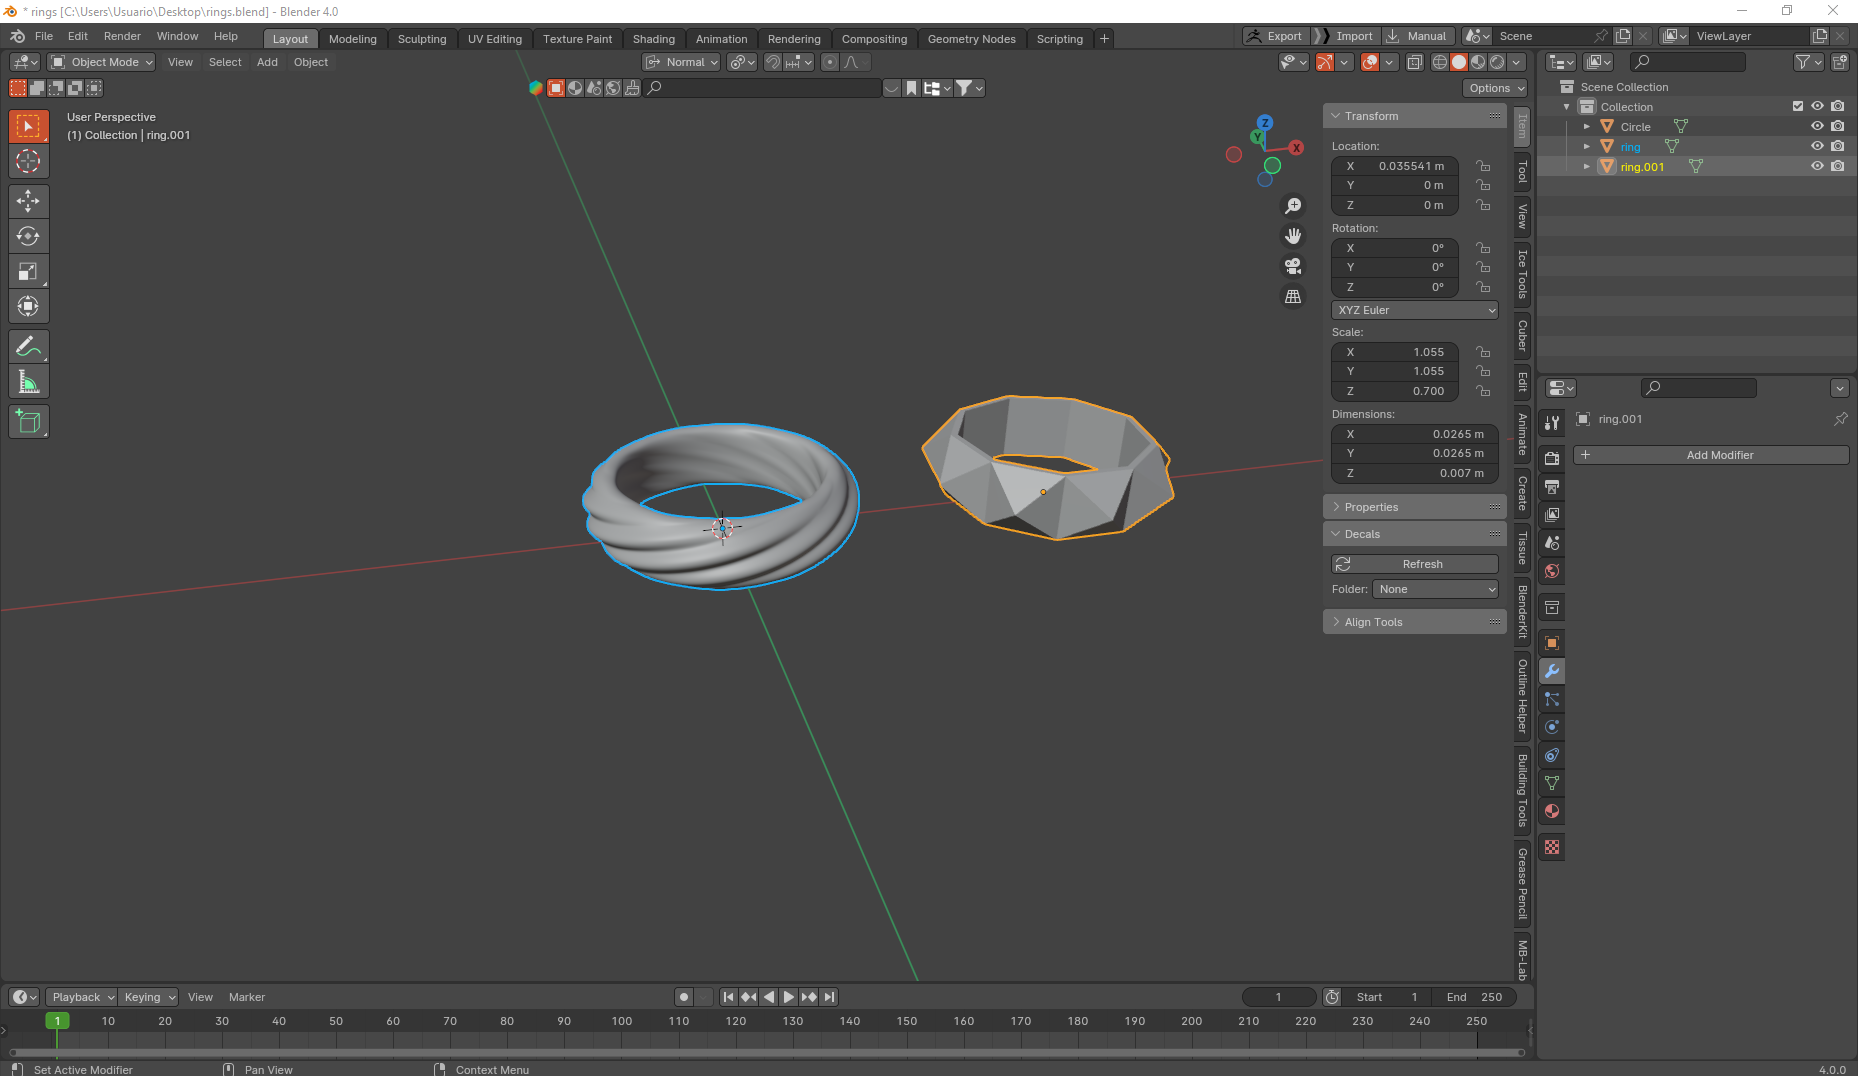Viewport: 1858px width, 1076px height.
Task: Select the Scale tool in the toolbar
Action: coord(28,271)
